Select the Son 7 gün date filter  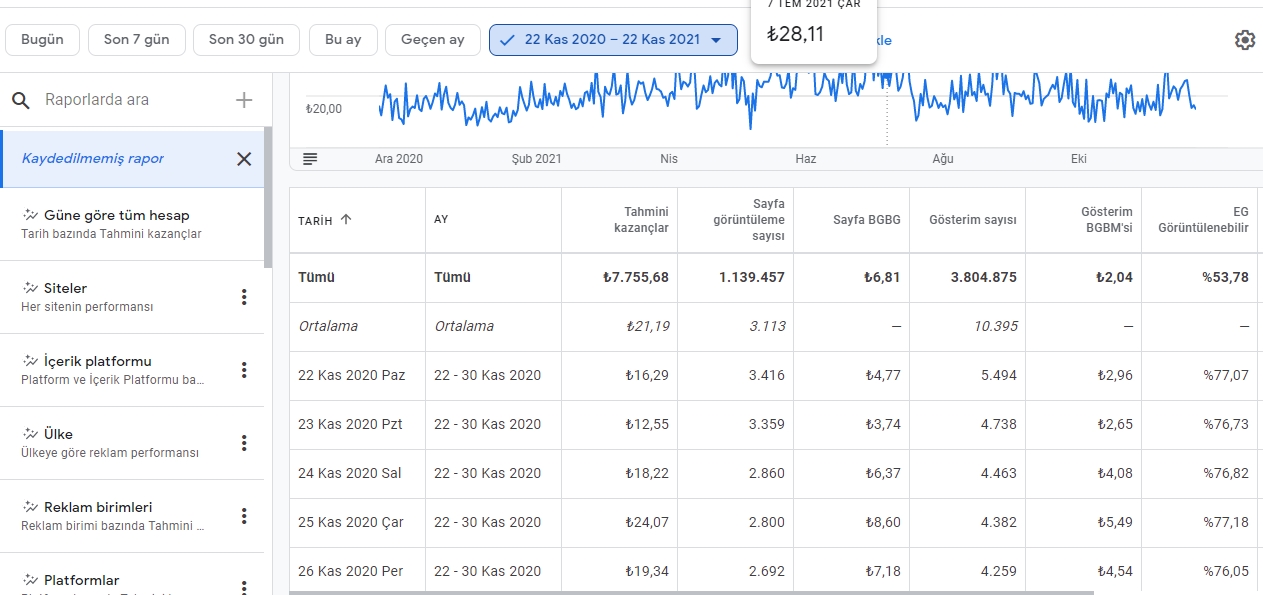[136, 40]
